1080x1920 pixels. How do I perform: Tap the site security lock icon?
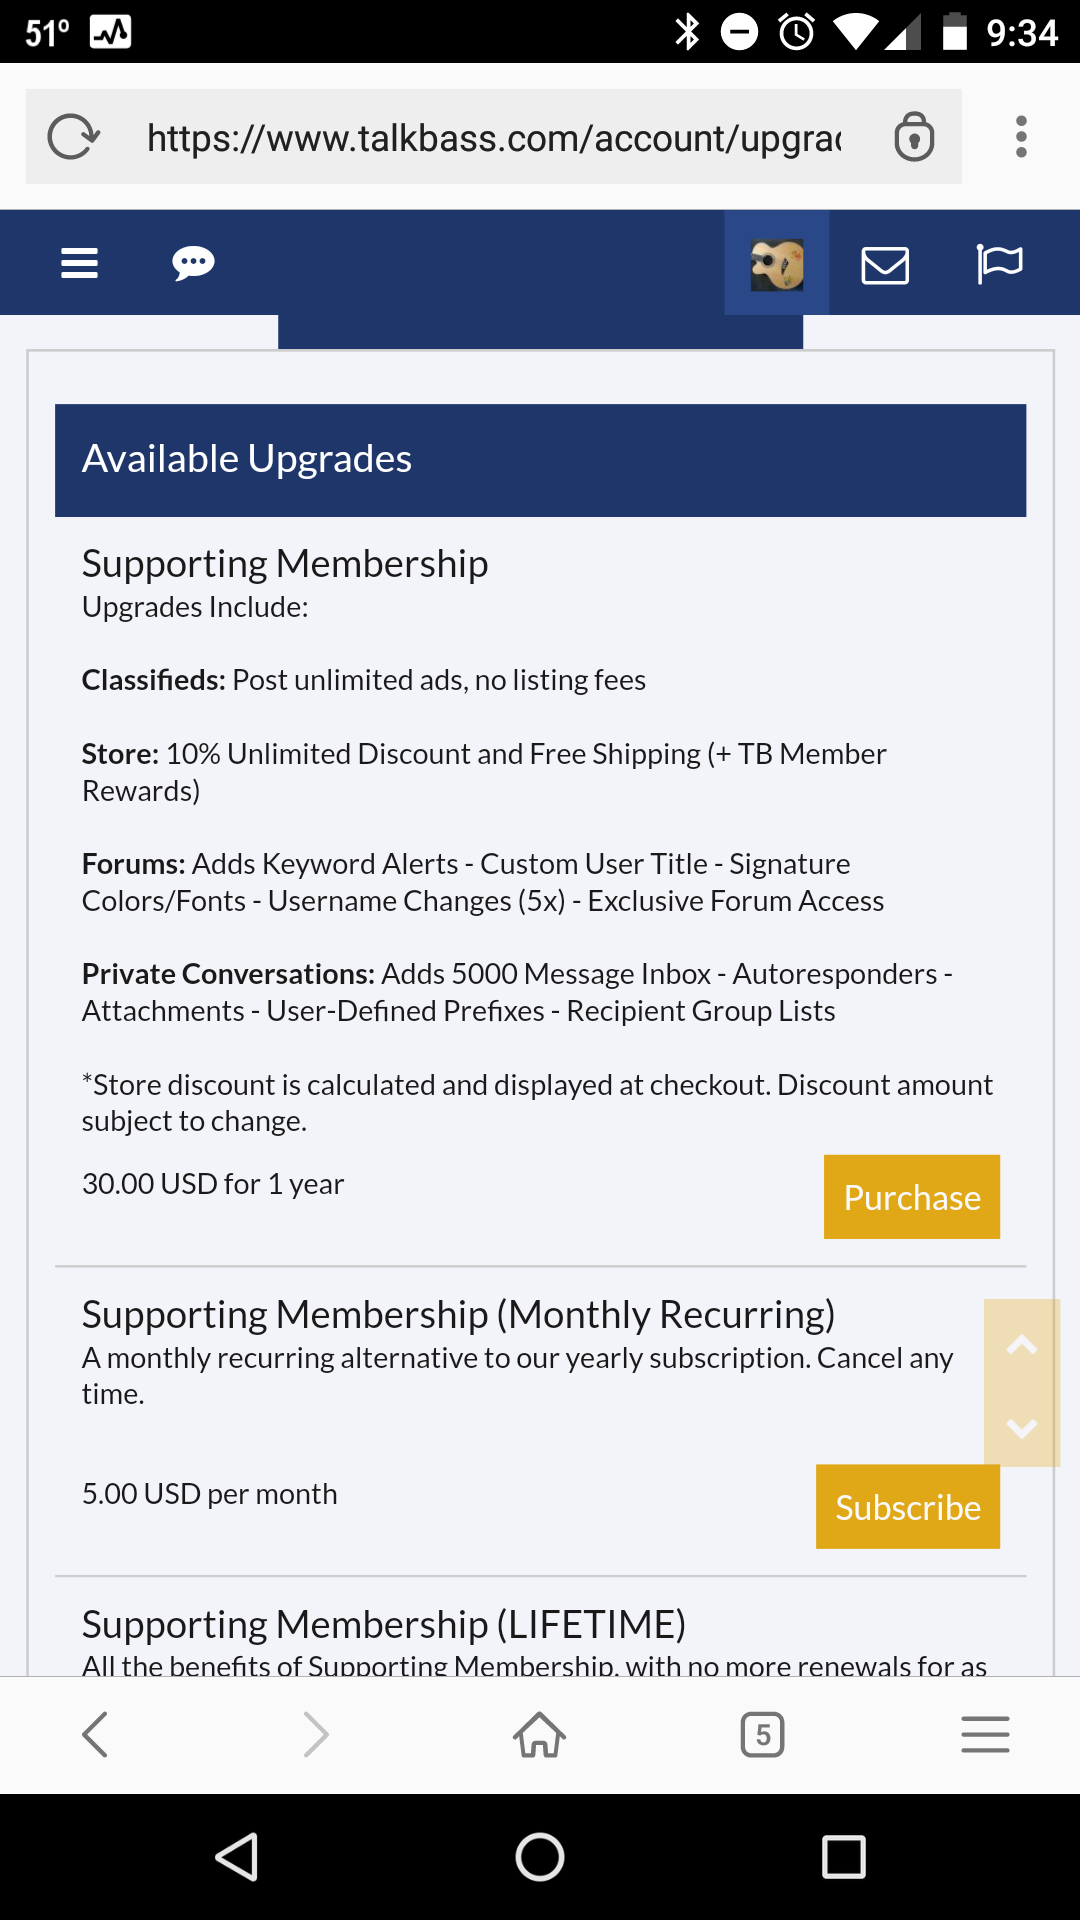coord(914,137)
